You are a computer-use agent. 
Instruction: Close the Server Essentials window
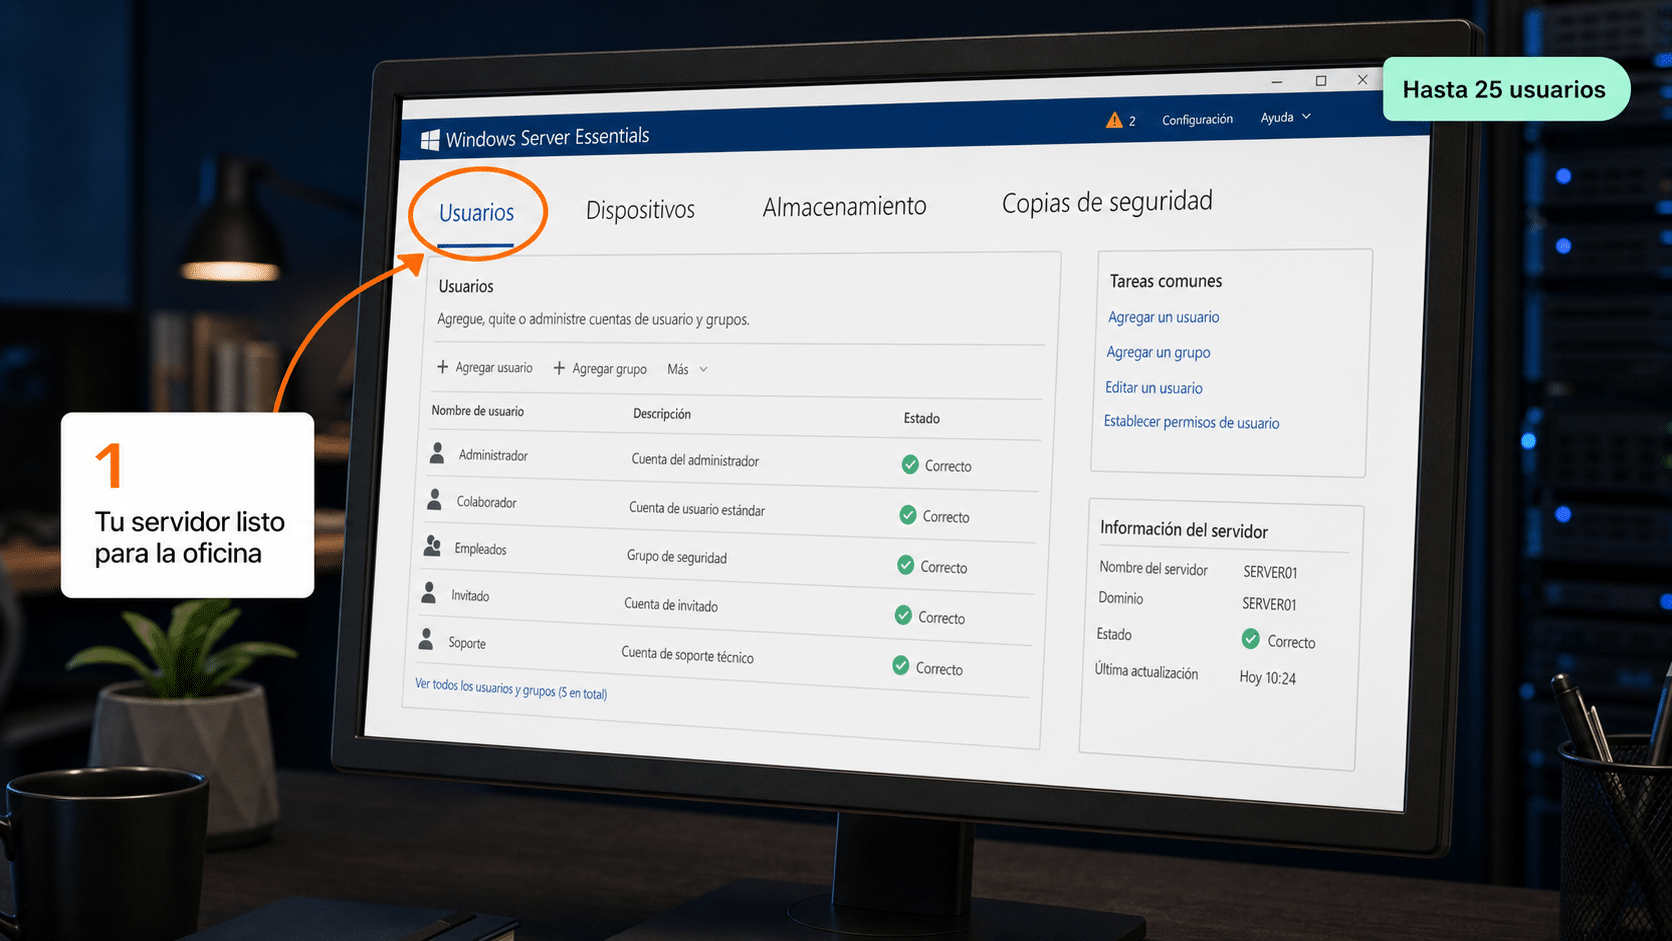pos(1362,80)
